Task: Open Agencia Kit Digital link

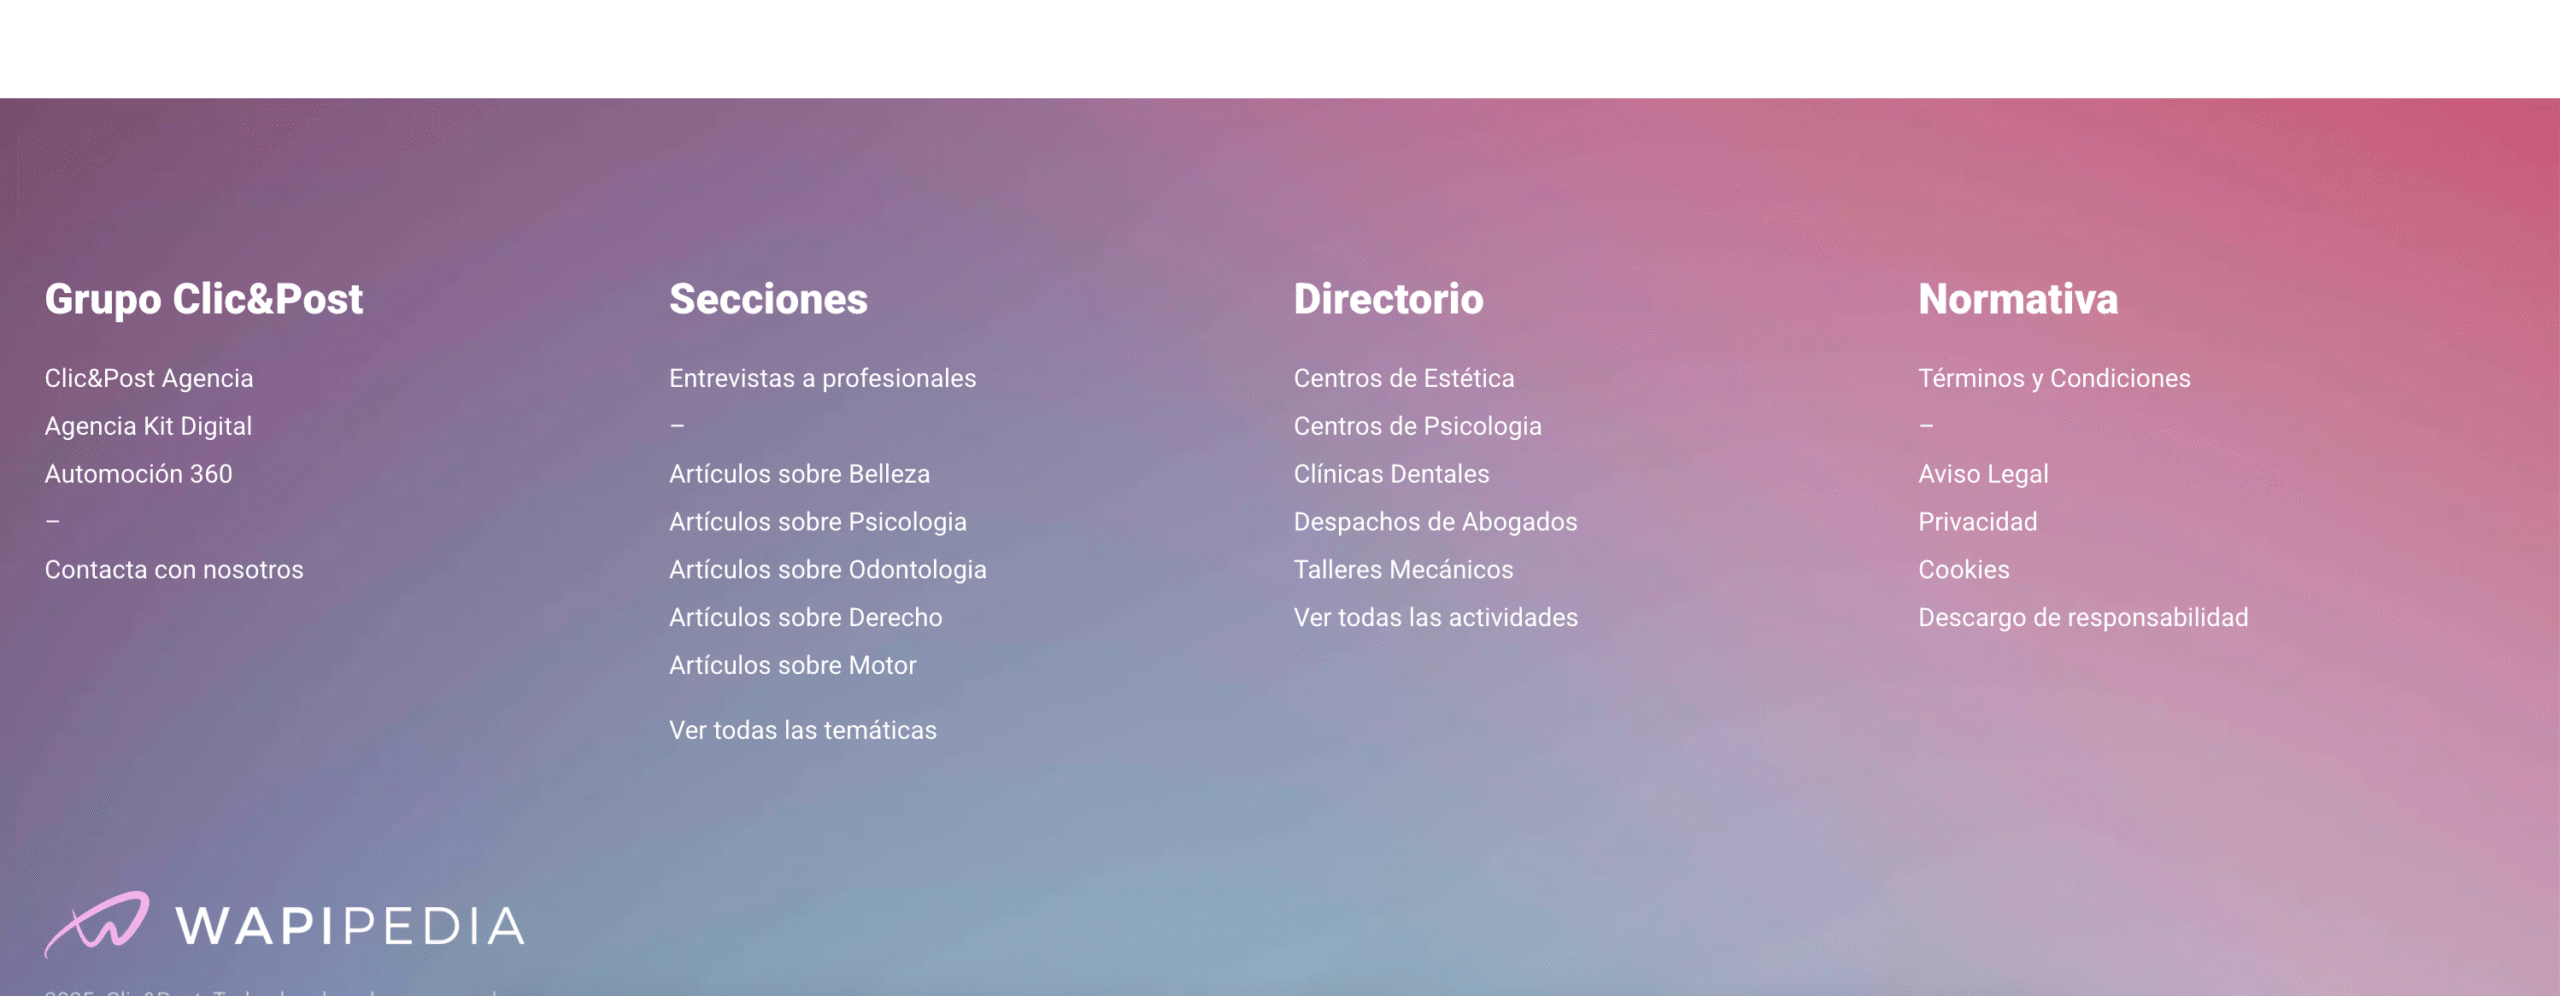Action: 148,426
